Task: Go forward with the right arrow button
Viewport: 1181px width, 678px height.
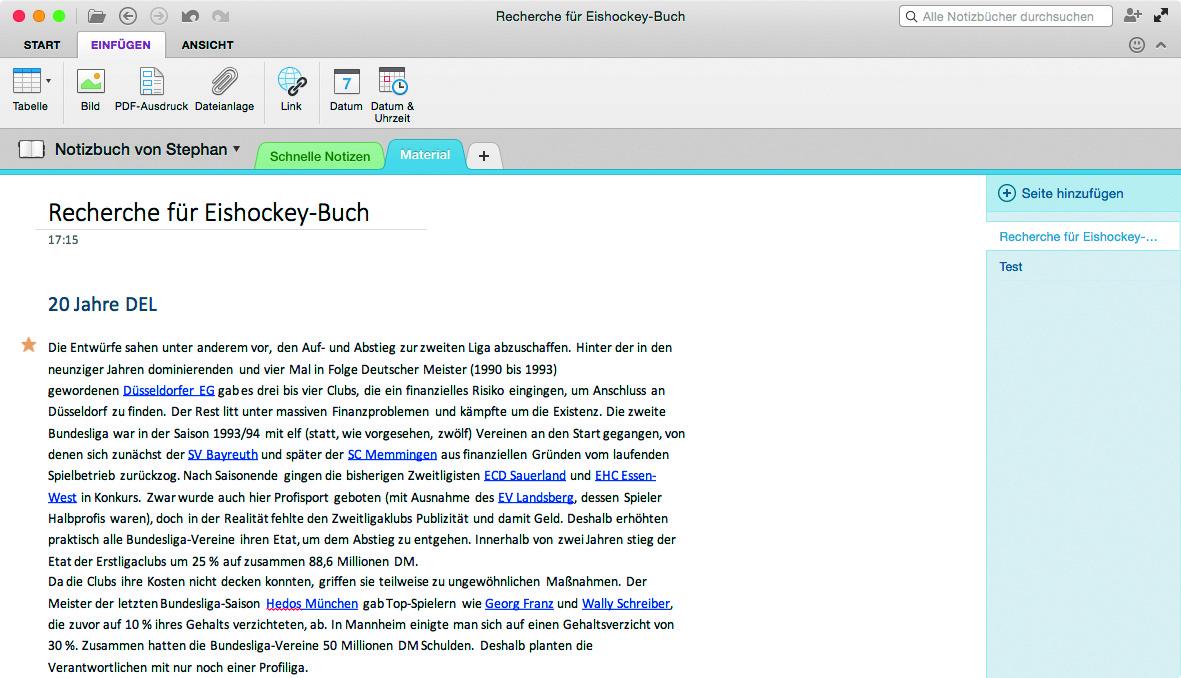Action: tap(158, 16)
